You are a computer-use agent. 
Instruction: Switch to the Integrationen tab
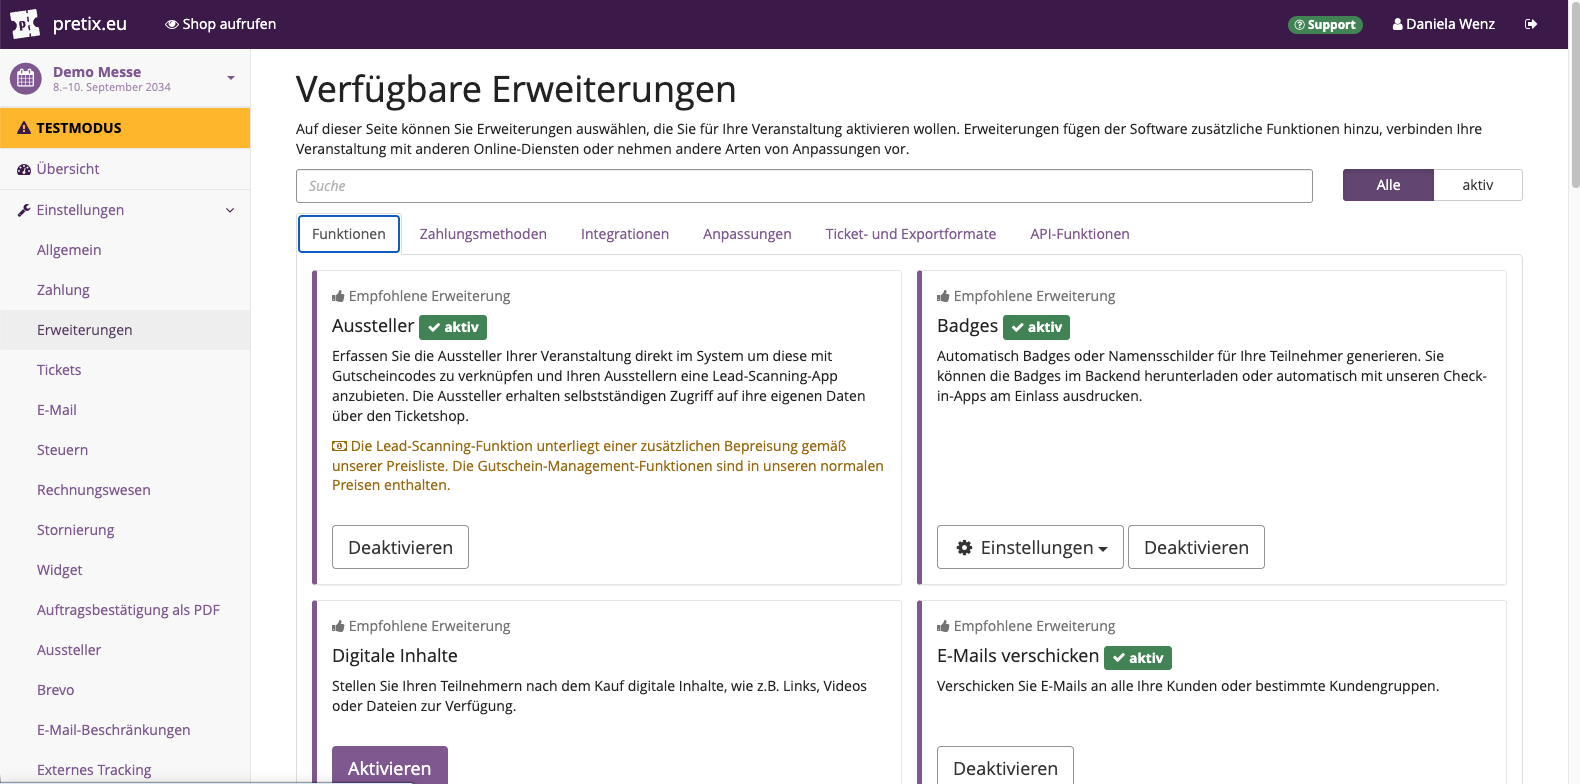coord(625,234)
